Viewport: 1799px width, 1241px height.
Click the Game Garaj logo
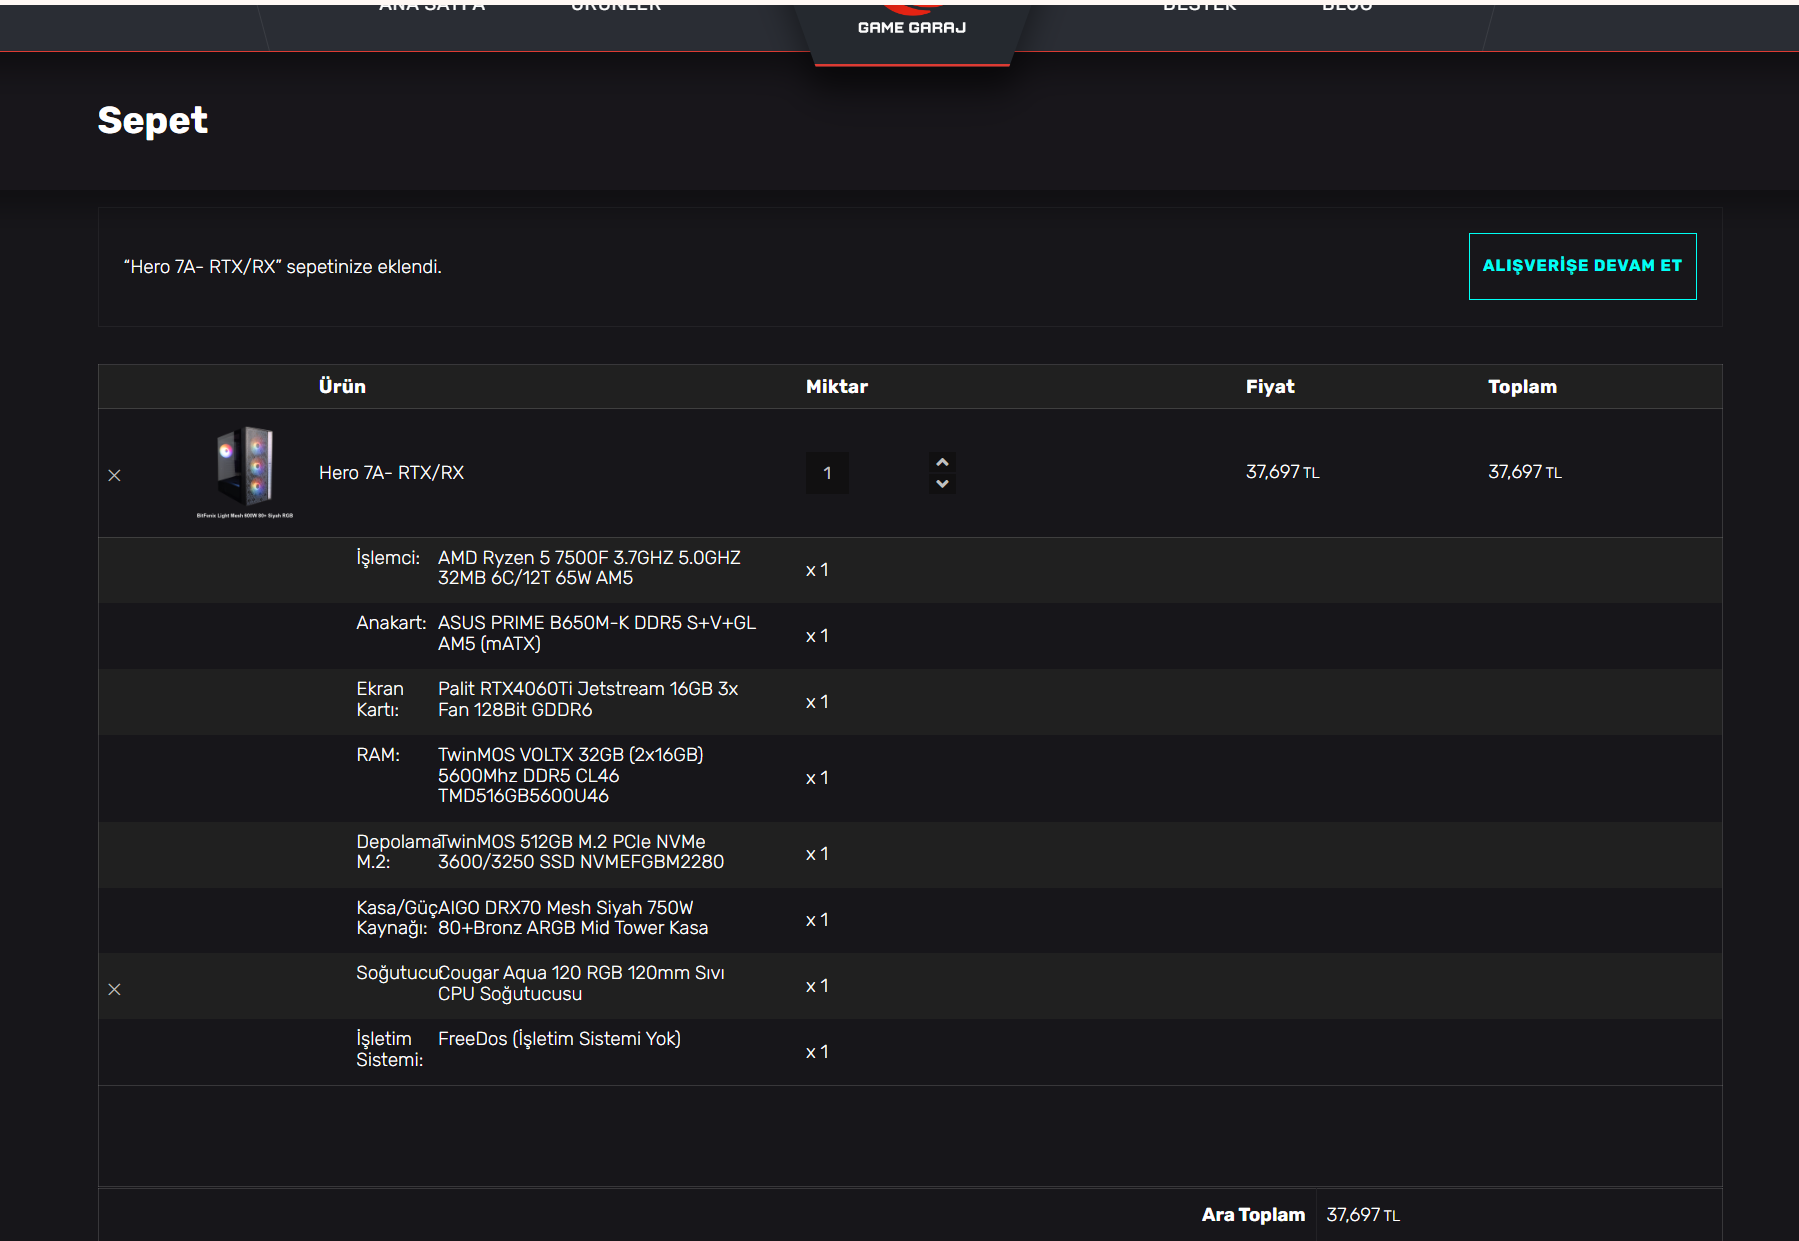912,20
